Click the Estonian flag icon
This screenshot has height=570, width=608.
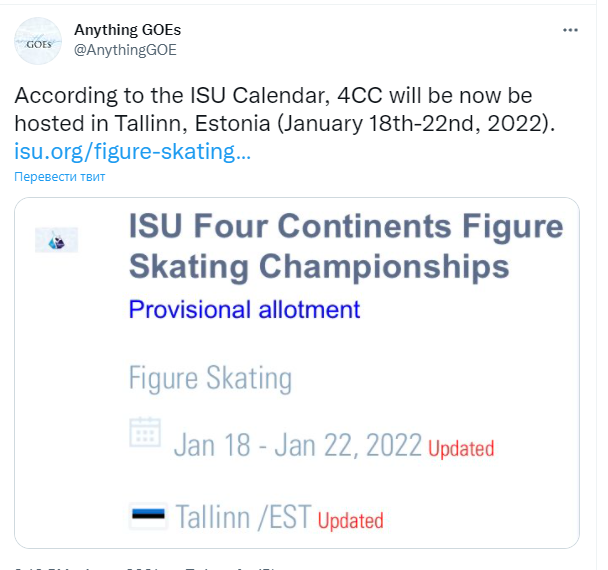148,516
